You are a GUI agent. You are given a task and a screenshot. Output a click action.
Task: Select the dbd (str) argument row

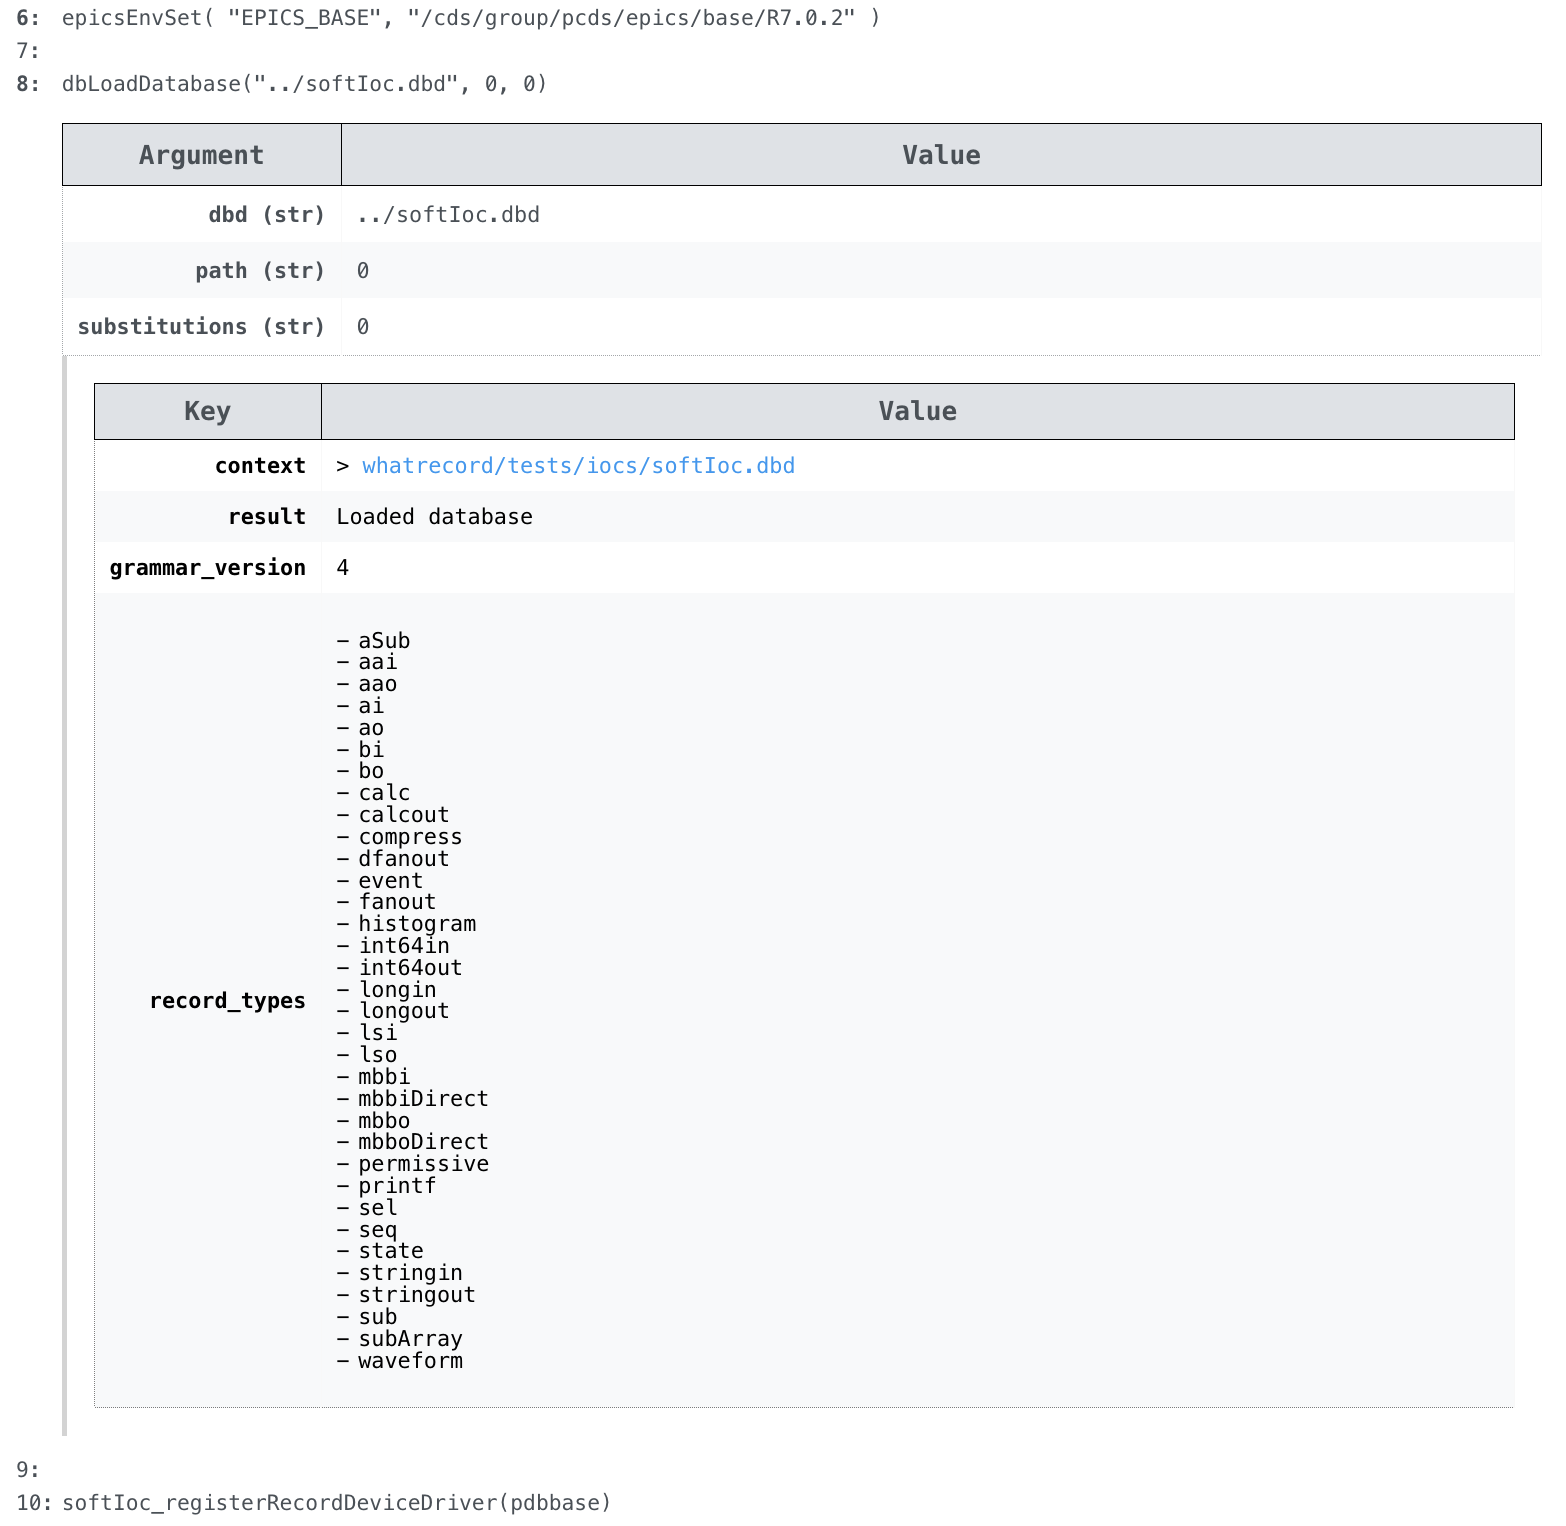(265, 214)
